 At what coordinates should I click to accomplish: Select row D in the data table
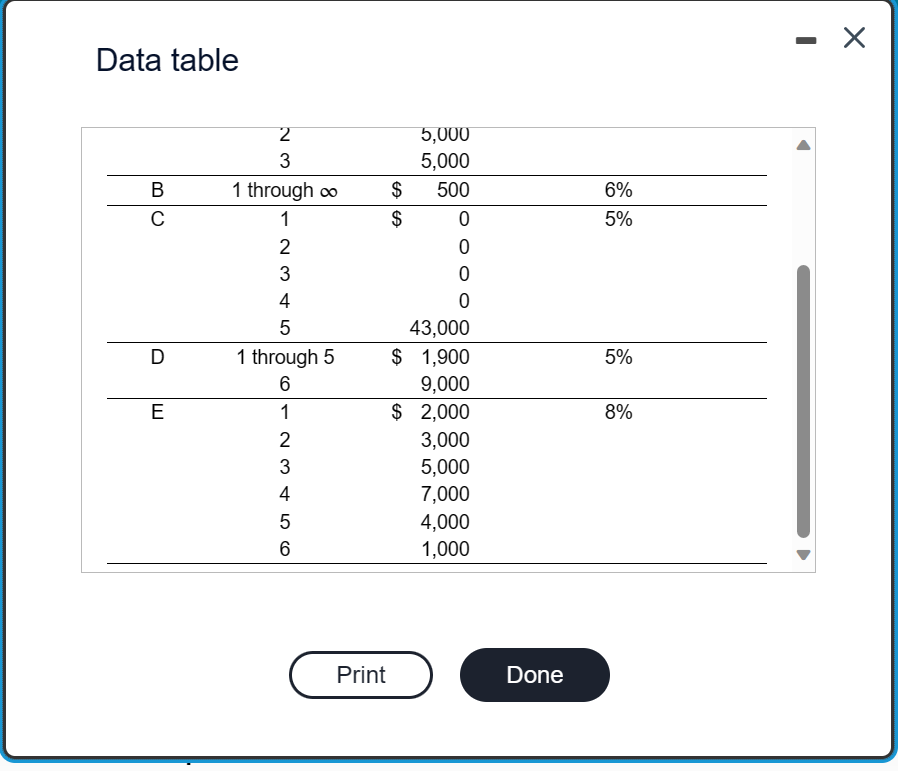point(157,356)
